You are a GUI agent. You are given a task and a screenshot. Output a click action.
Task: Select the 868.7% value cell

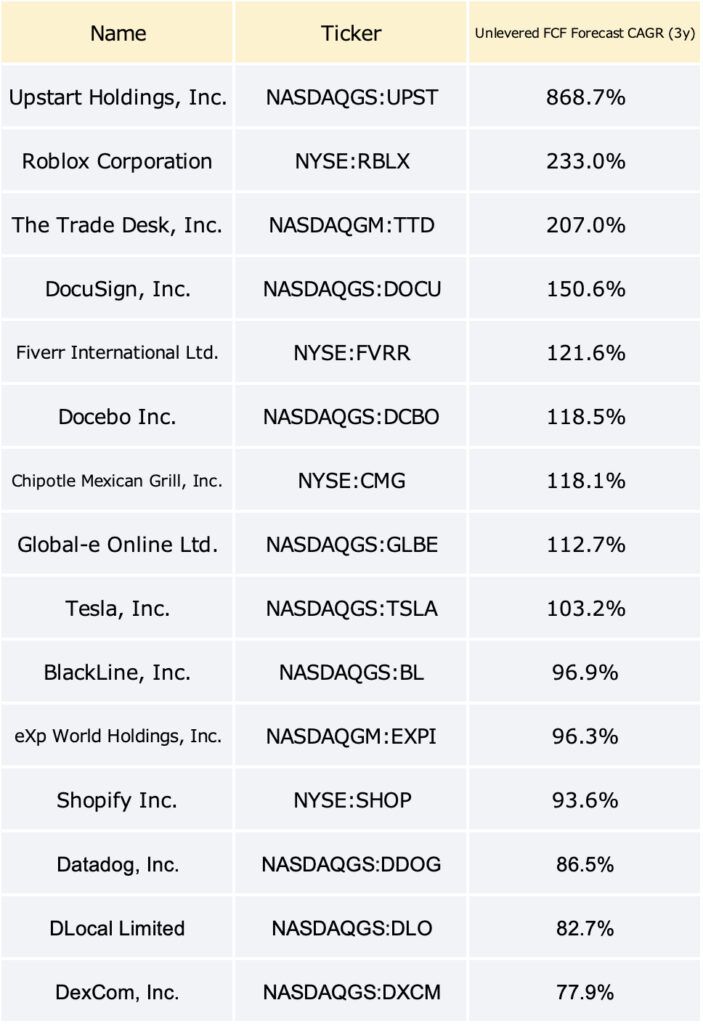(585, 97)
